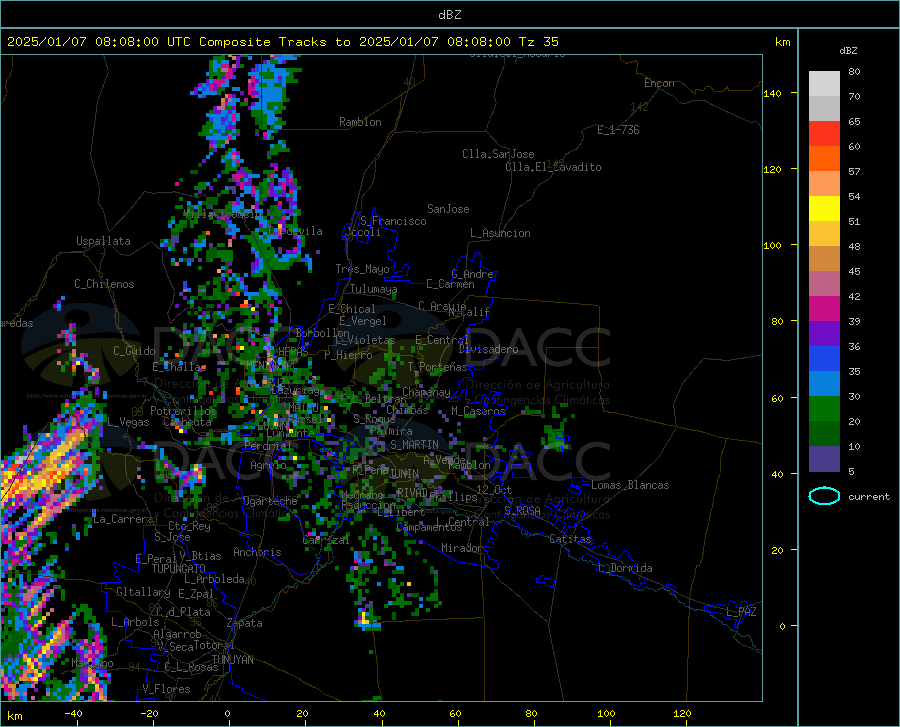Click the Divisadero label
Screen dimensions: 900x727
pyautogui.click(x=488, y=349)
